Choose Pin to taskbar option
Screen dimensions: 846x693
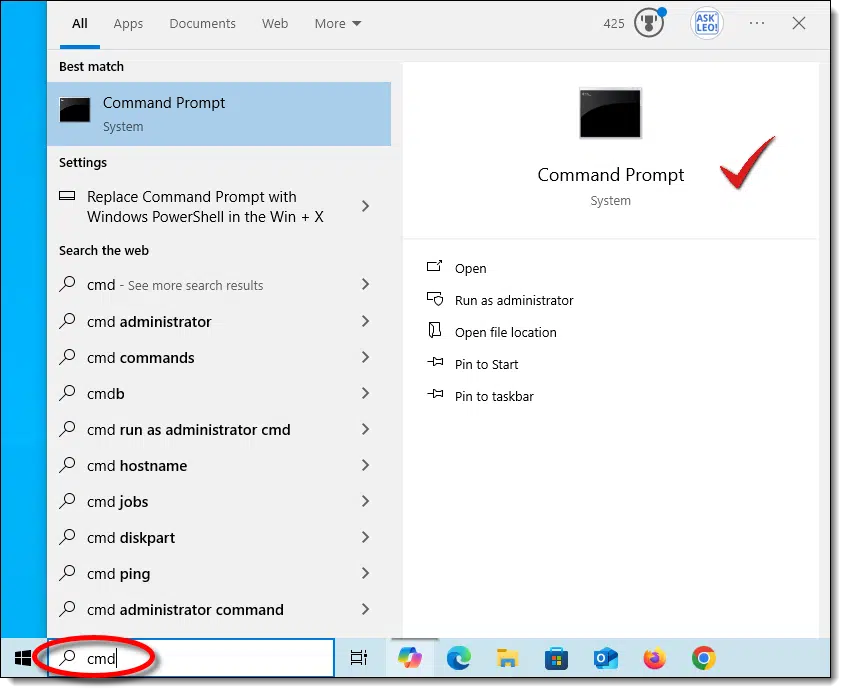click(494, 396)
